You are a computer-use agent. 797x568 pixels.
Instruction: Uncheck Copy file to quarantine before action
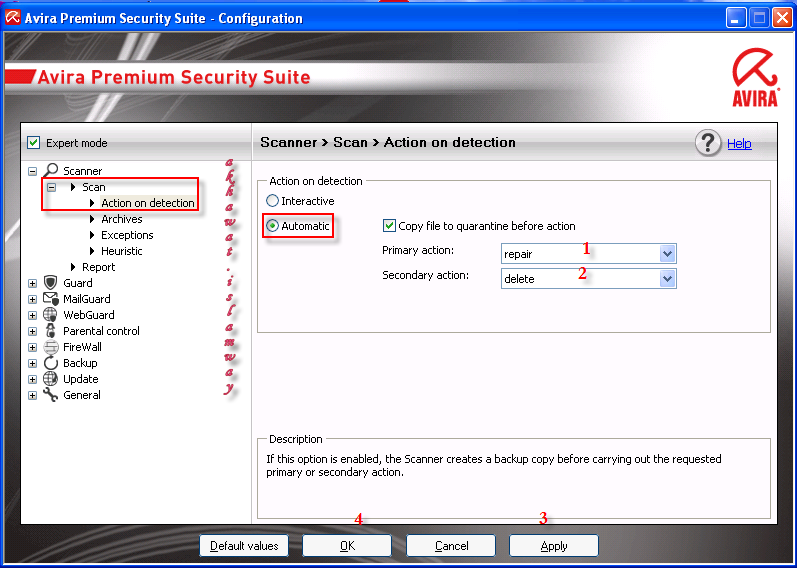point(389,225)
